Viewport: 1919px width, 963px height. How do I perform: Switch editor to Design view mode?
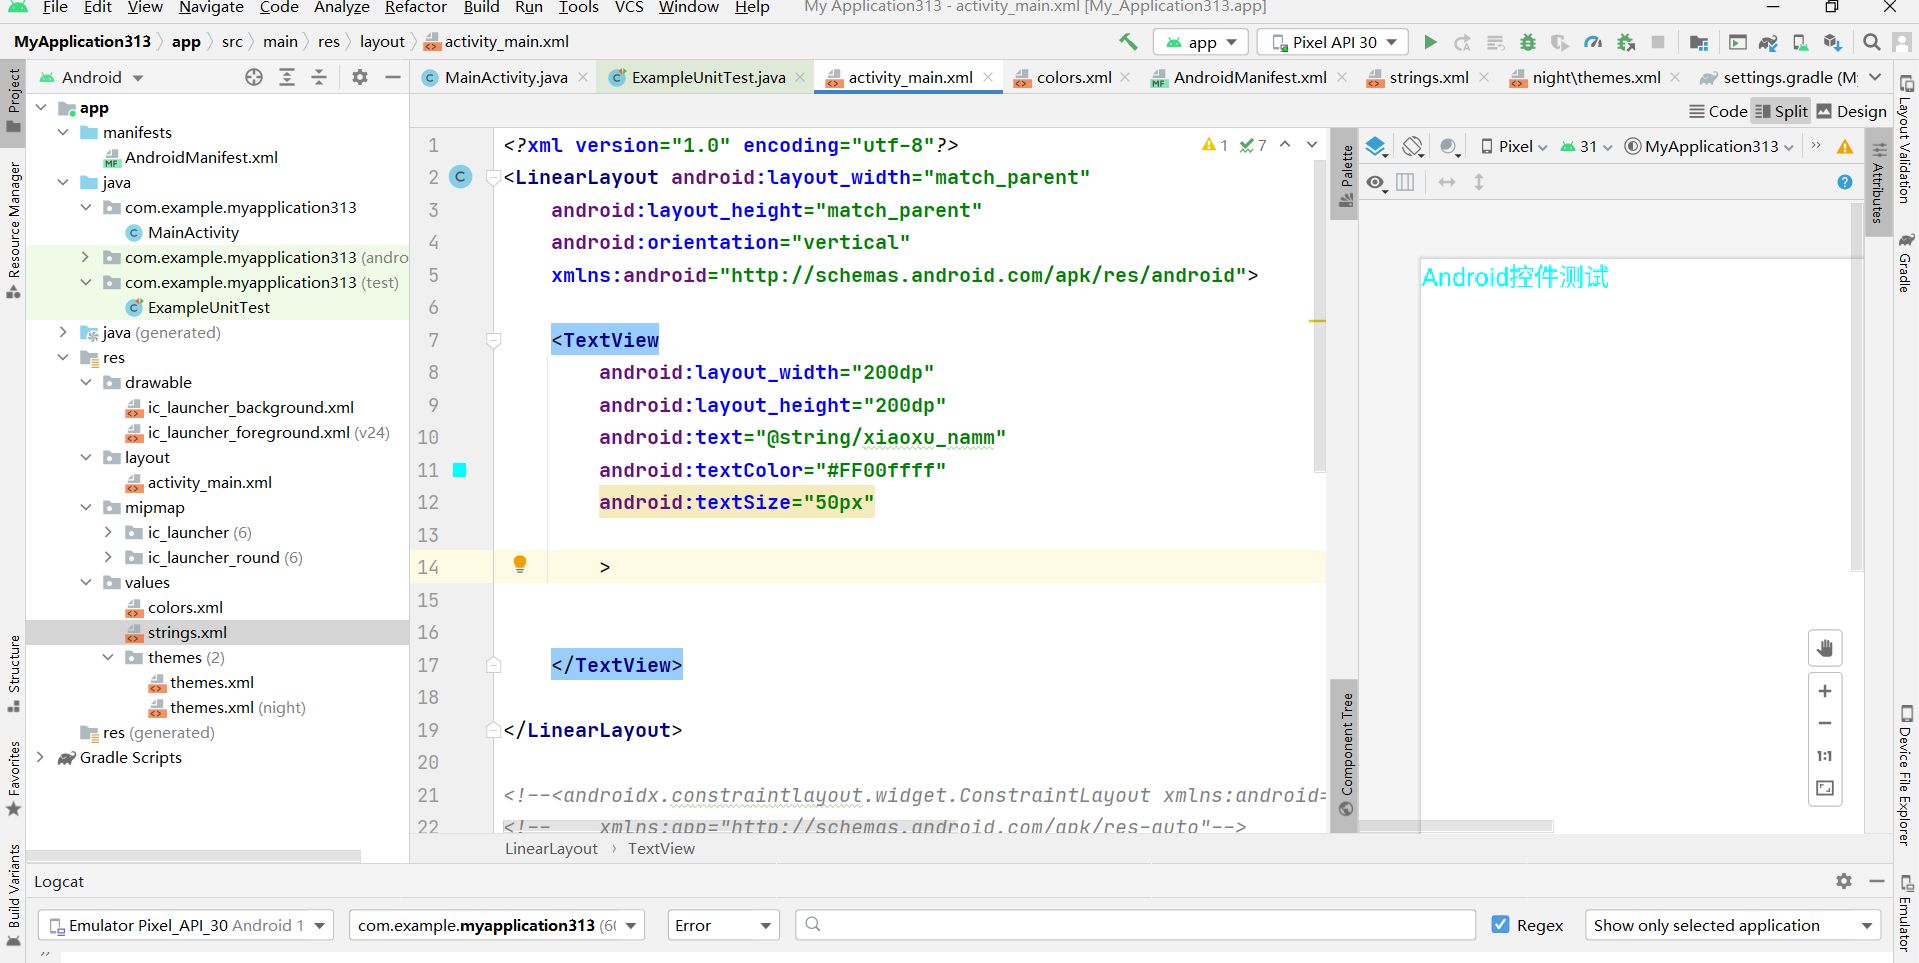(1851, 111)
